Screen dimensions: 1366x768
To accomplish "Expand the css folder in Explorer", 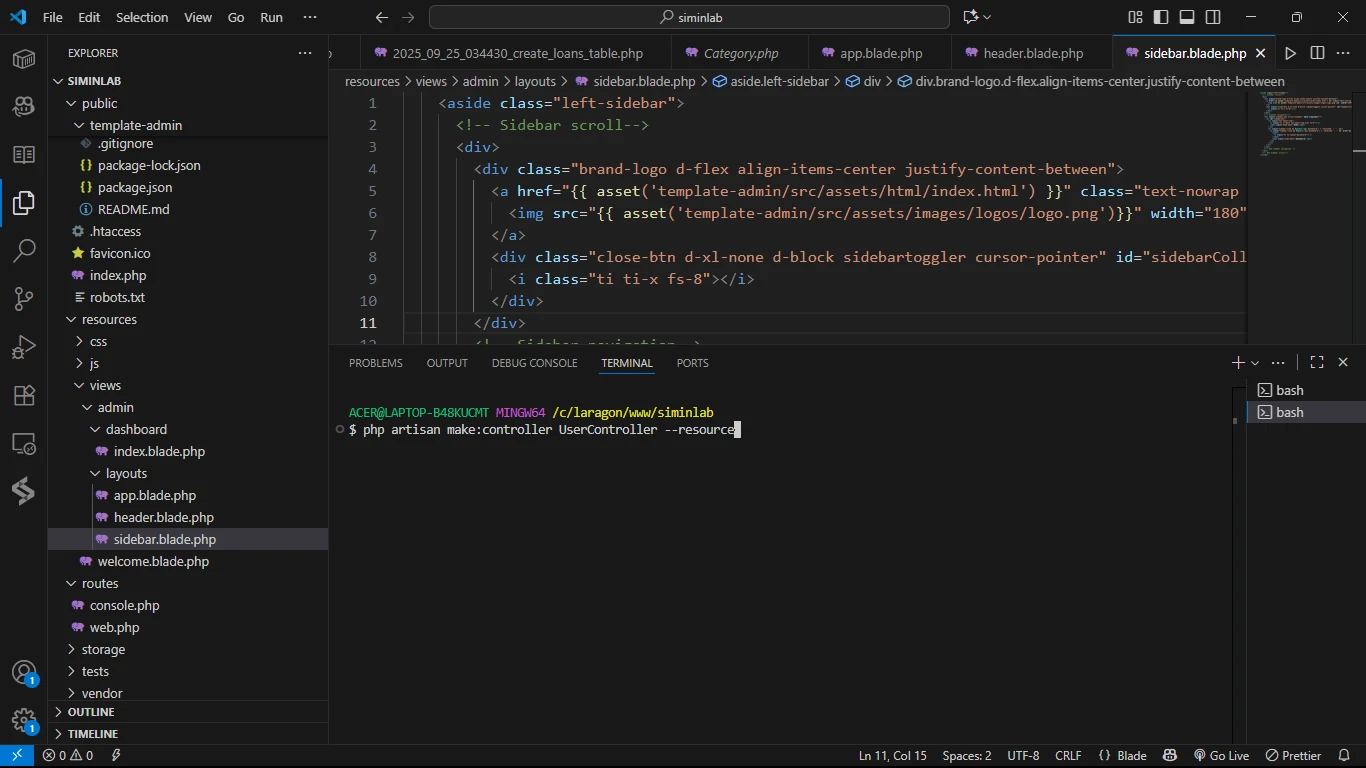I will 98,341.
